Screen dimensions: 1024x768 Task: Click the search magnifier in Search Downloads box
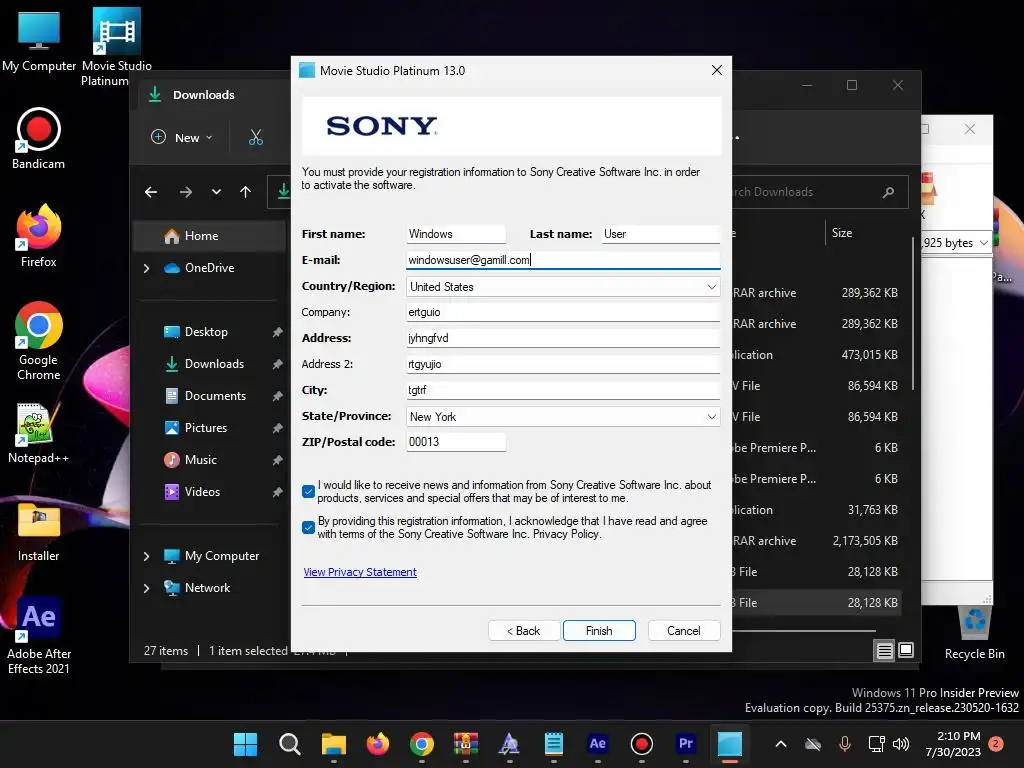point(888,192)
